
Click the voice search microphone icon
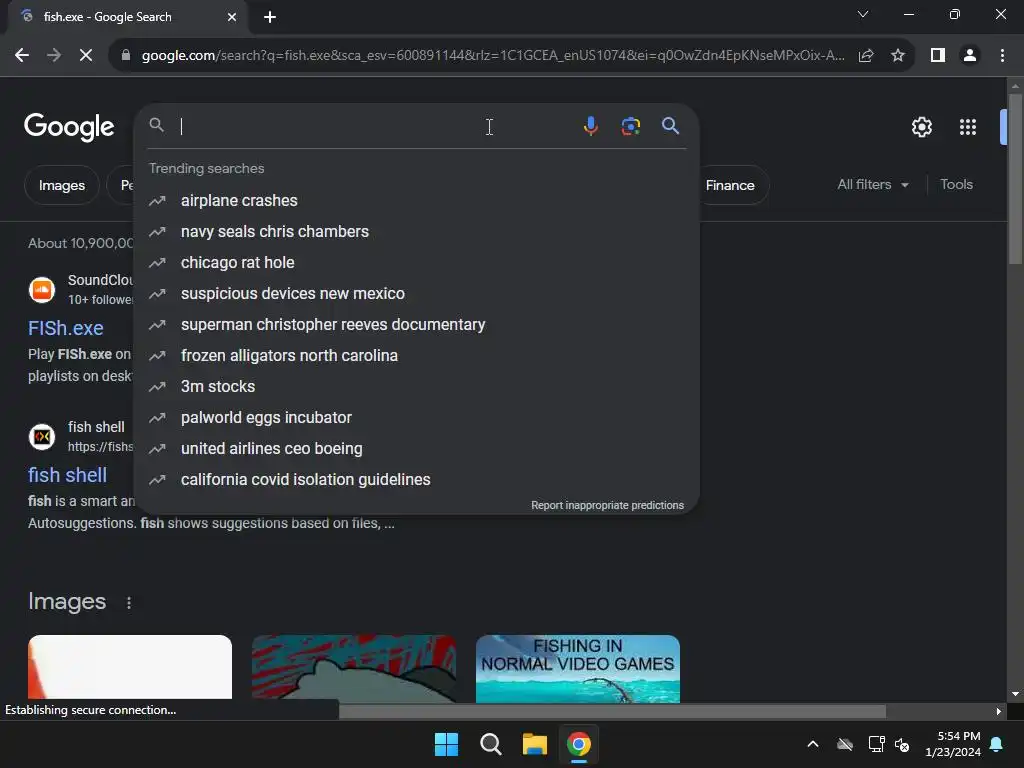pyautogui.click(x=590, y=125)
